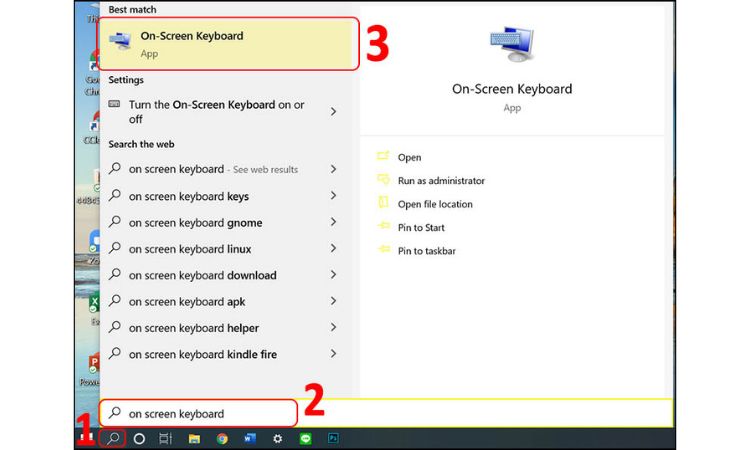Open Task View from the taskbar
This screenshot has height=450, width=750.
166,438
